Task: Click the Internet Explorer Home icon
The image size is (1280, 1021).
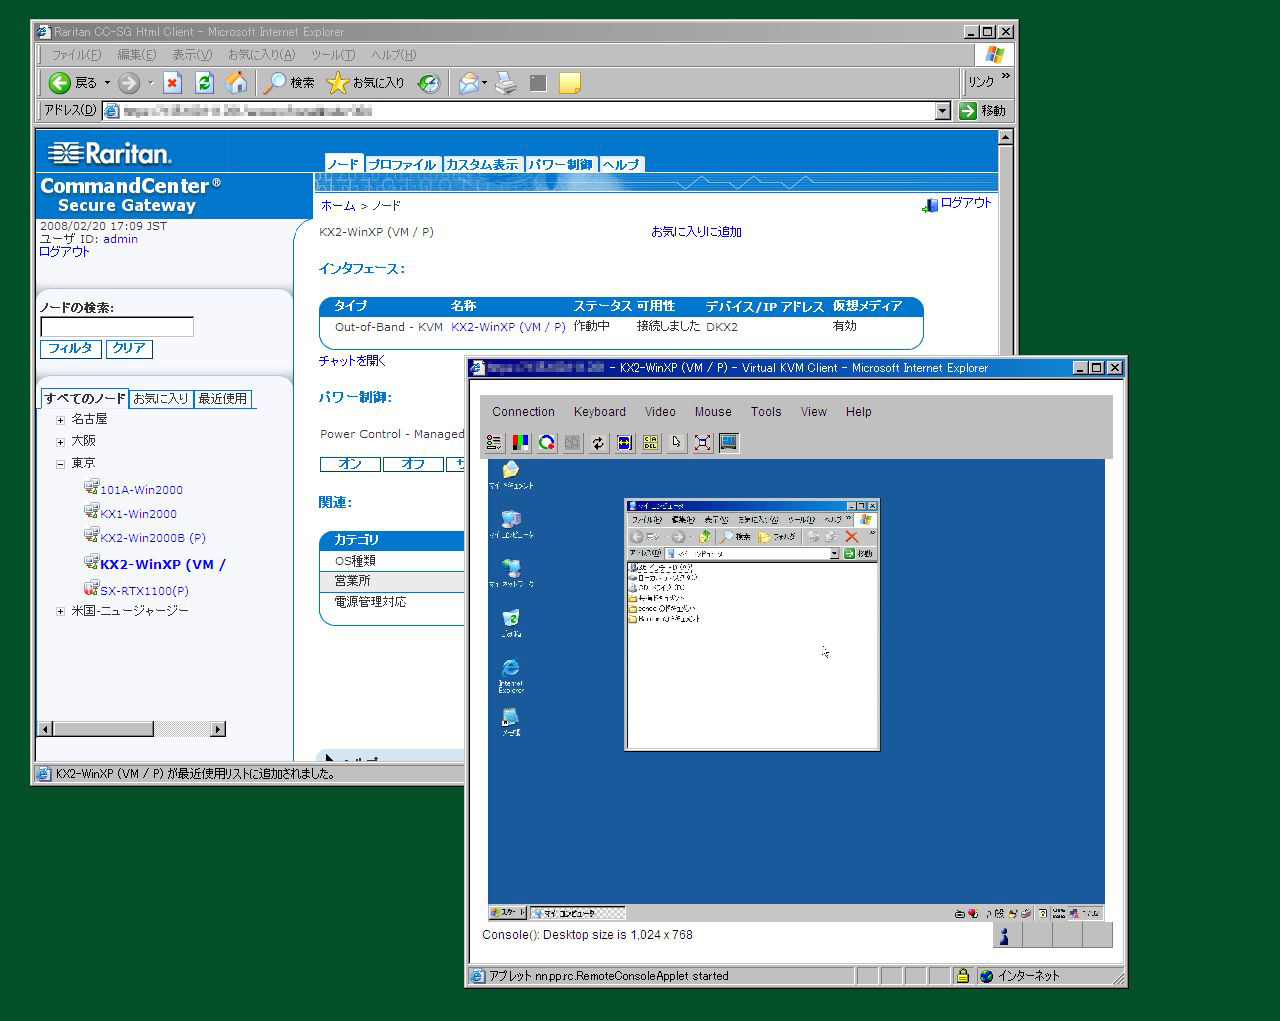Action: tap(236, 83)
